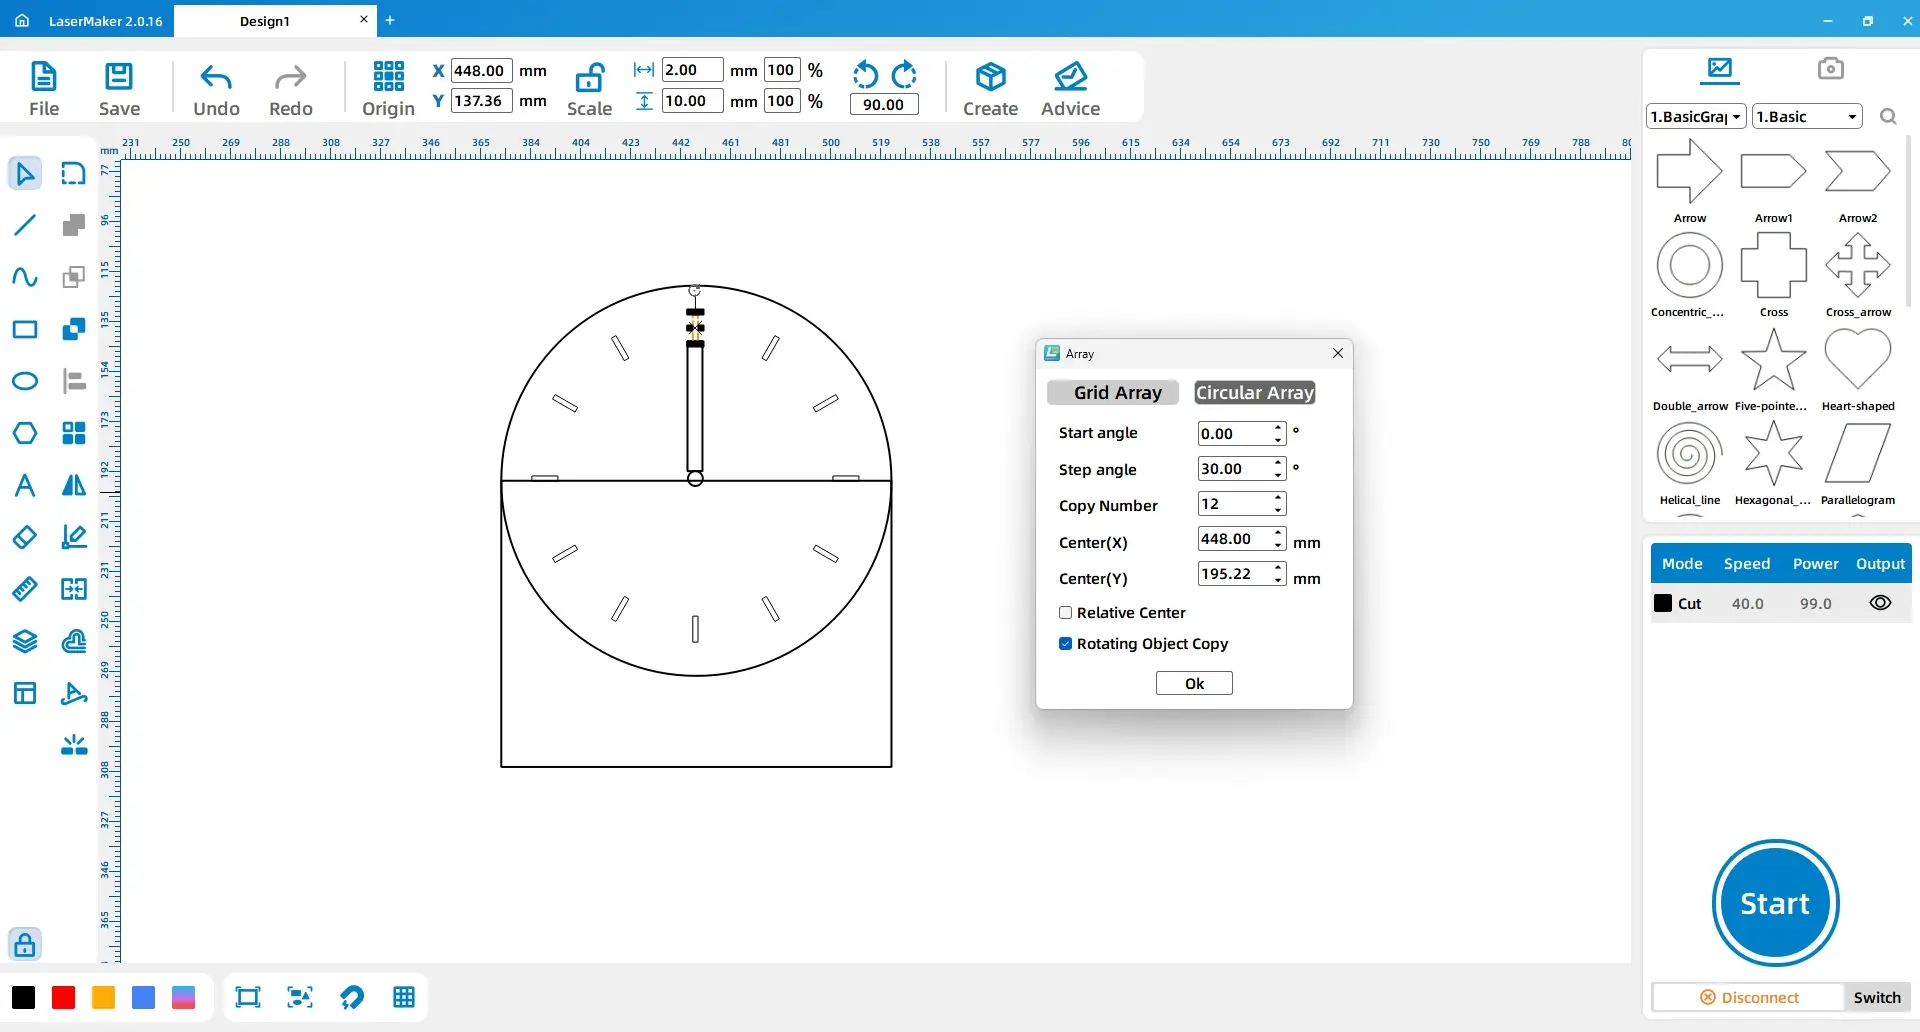Viewport: 1920px width, 1032px height.
Task: Increase the Copy Number stepper
Action: coord(1278,498)
